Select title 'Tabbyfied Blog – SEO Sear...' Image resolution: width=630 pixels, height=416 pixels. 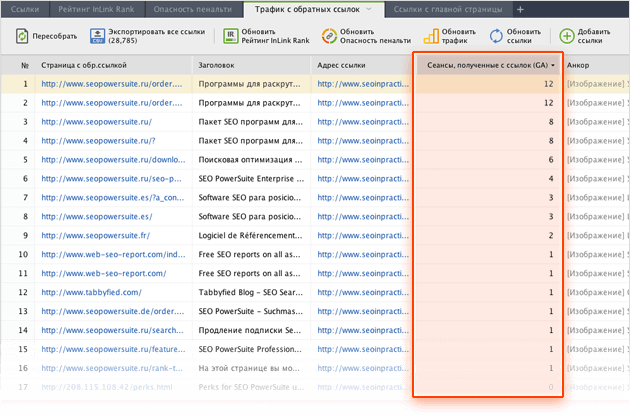click(x=250, y=292)
